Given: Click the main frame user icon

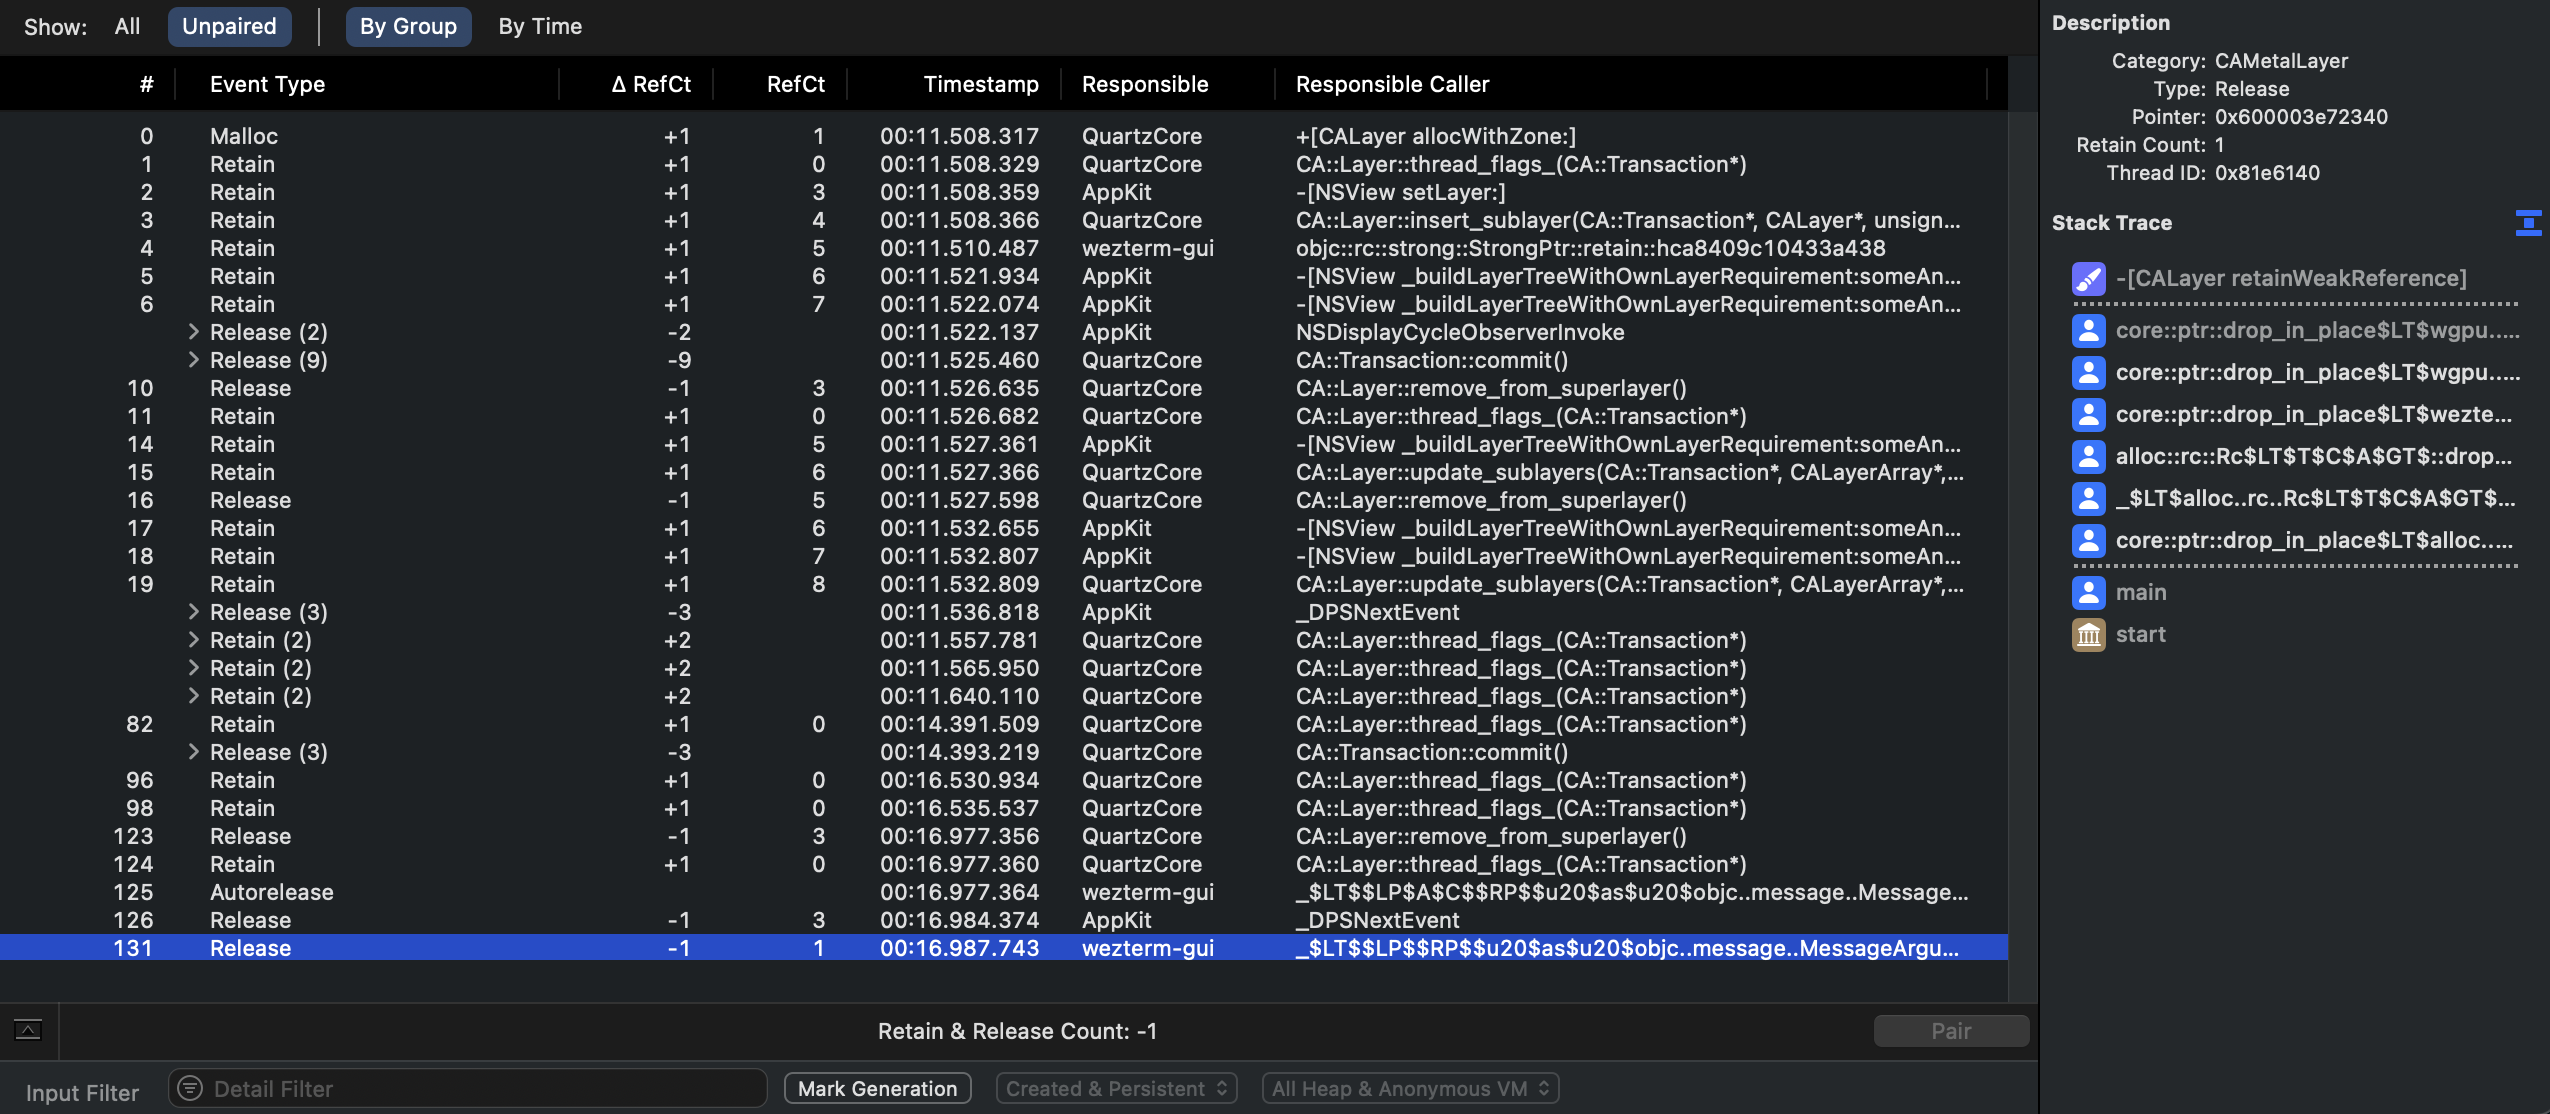Looking at the screenshot, I should (2088, 593).
